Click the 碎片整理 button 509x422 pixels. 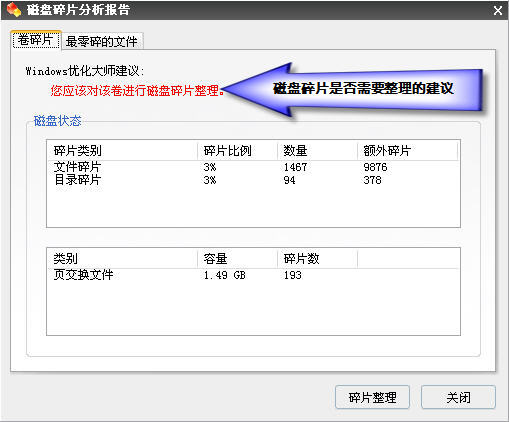[x=372, y=397]
